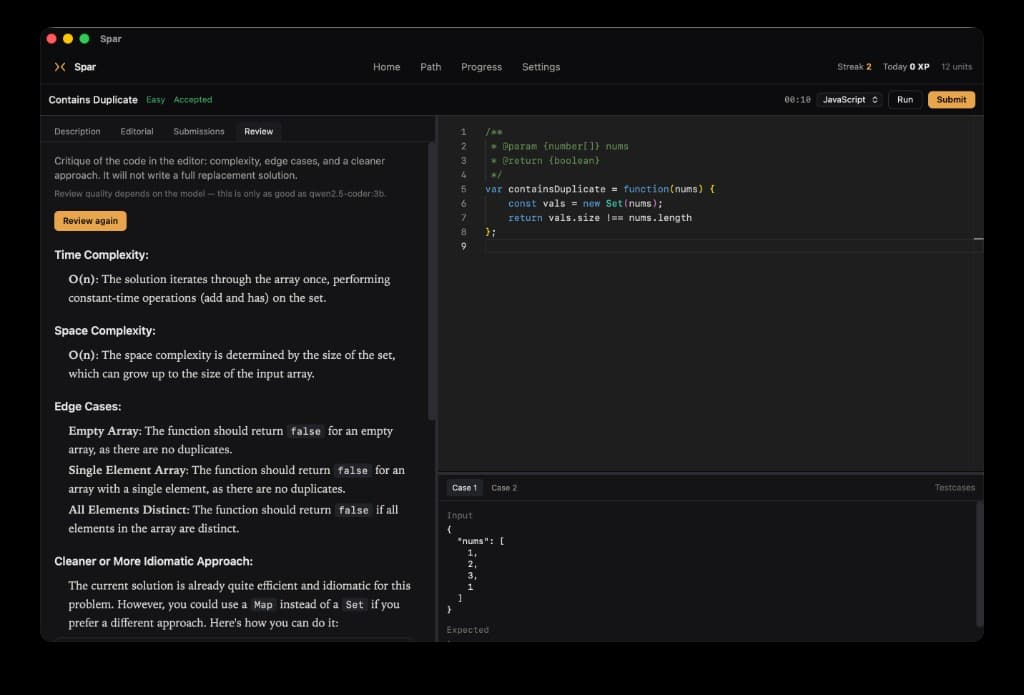Click the Contains Duplicate problem title
Image resolution: width=1024 pixels, height=695 pixels.
click(x=93, y=100)
